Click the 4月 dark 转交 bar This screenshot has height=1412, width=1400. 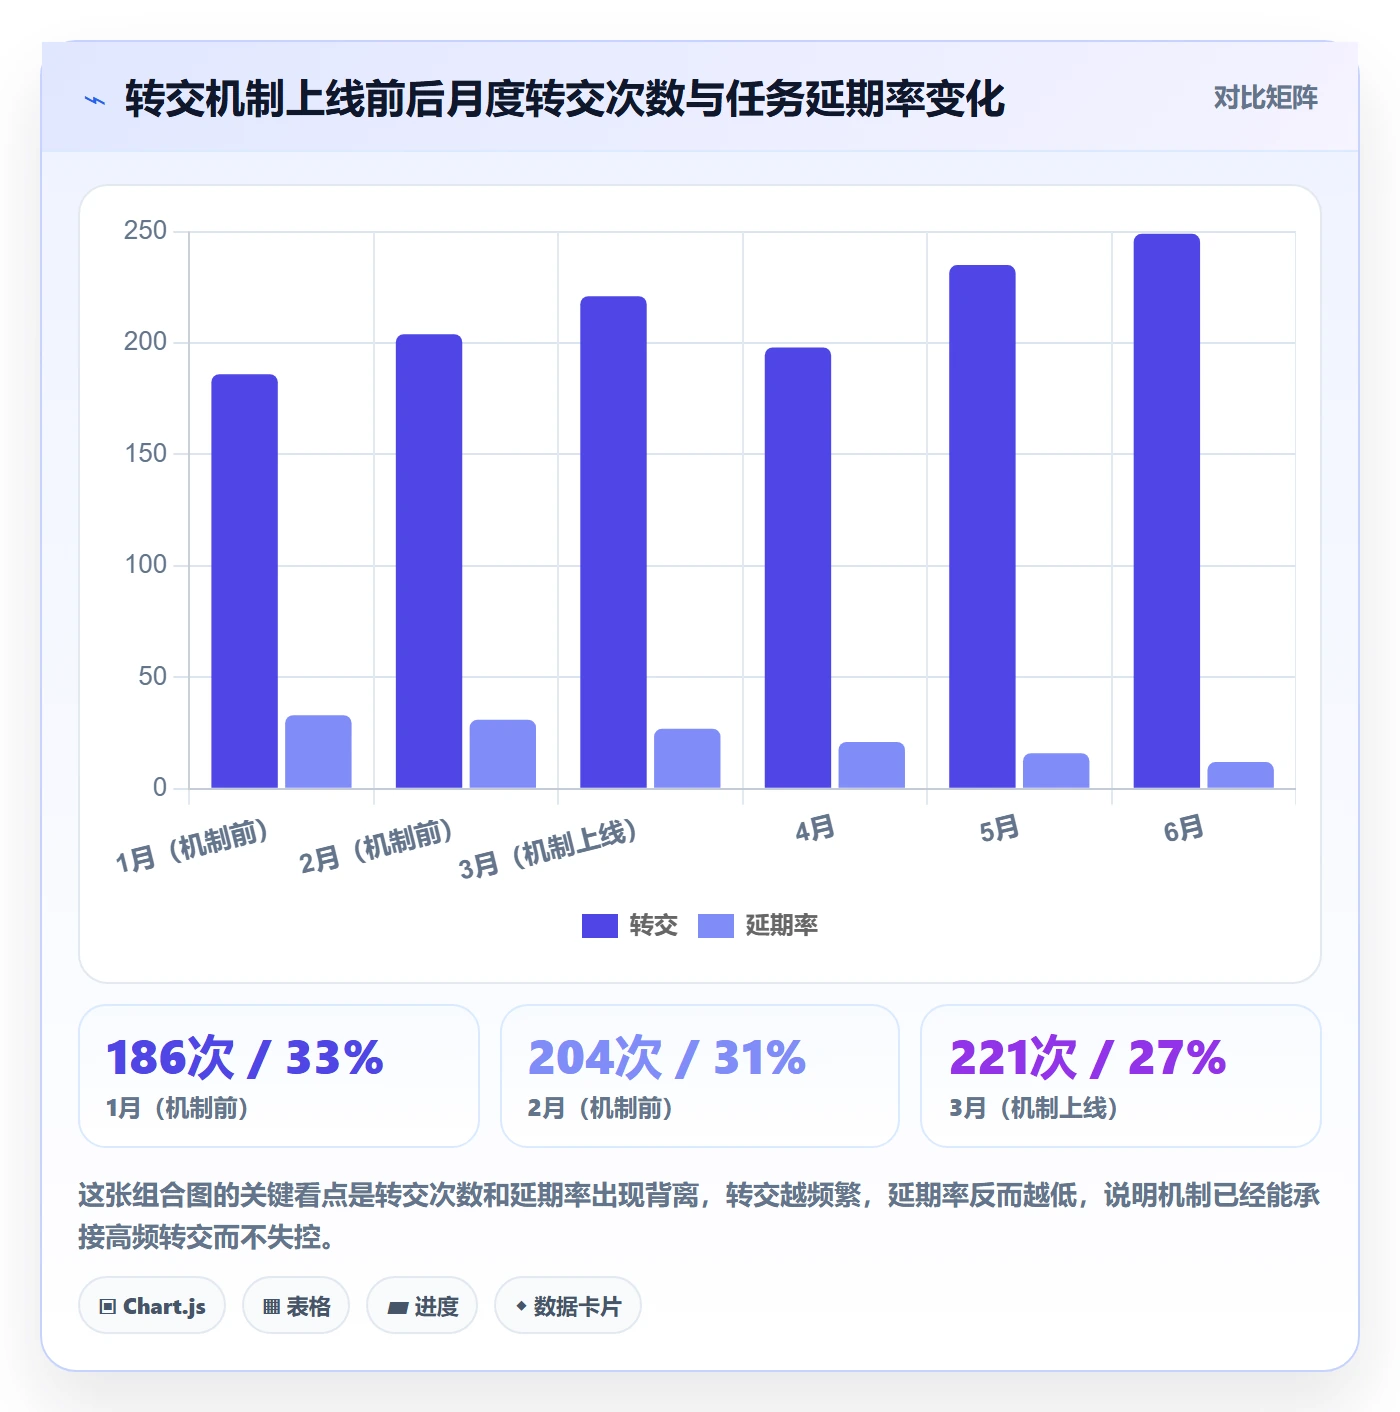(x=798, y=568)
